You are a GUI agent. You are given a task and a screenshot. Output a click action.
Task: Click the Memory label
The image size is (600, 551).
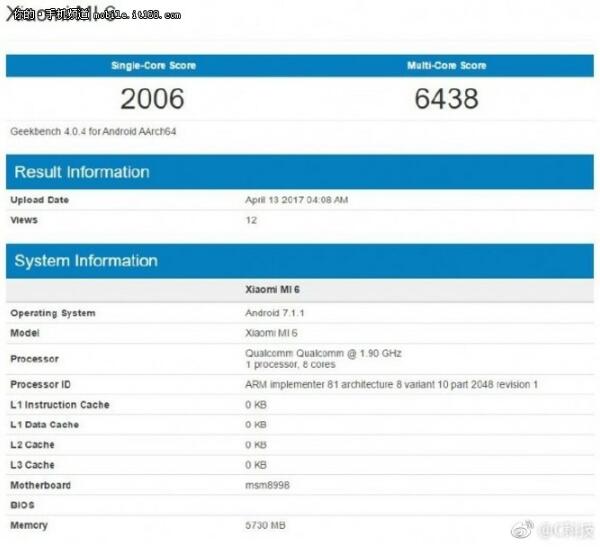click(29, 526)
